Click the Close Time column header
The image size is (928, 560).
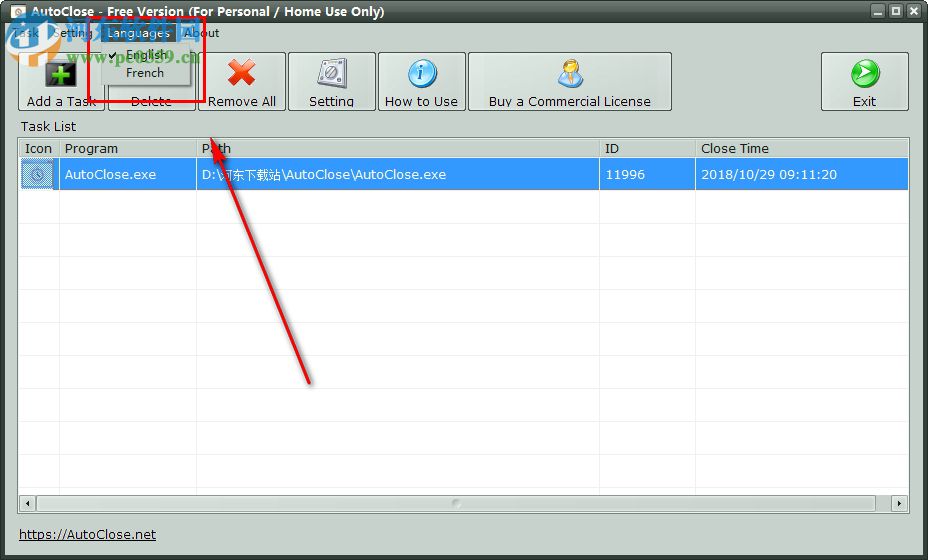click(802, 149)
